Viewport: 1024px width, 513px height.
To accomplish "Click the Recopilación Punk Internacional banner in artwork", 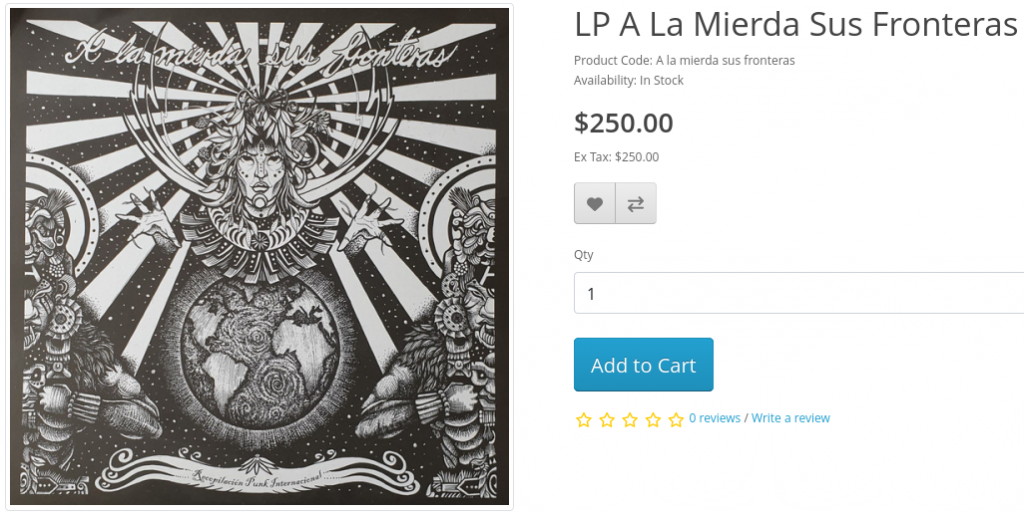I will click(257, 476).
